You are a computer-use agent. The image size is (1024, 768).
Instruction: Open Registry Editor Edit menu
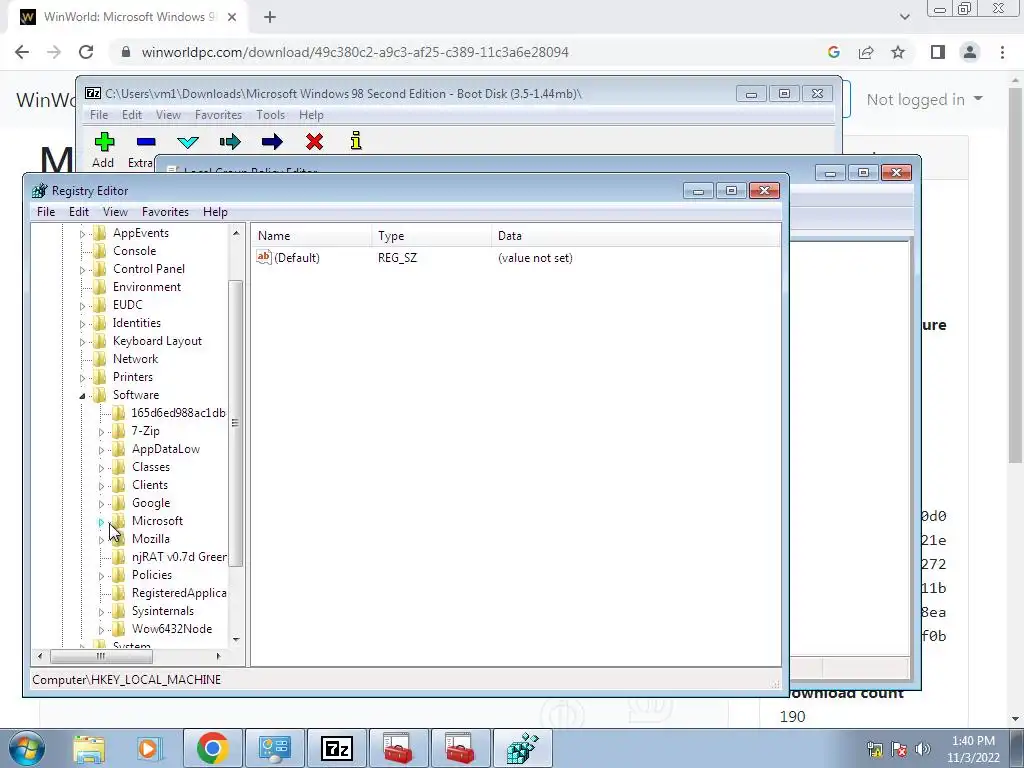79,212
